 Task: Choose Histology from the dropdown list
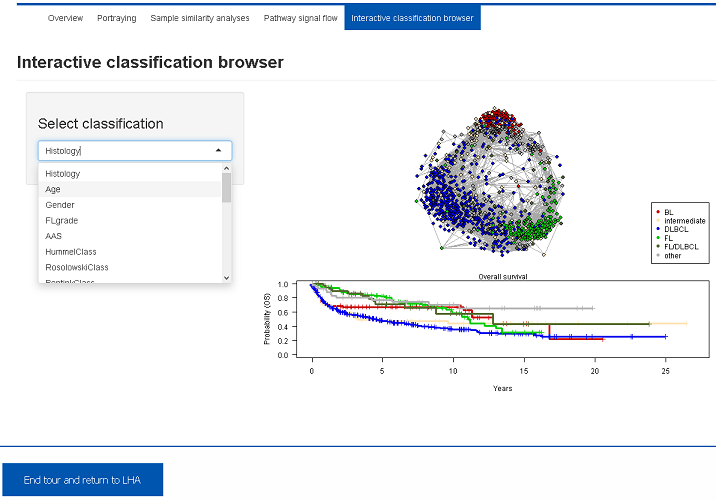point(63,174)
